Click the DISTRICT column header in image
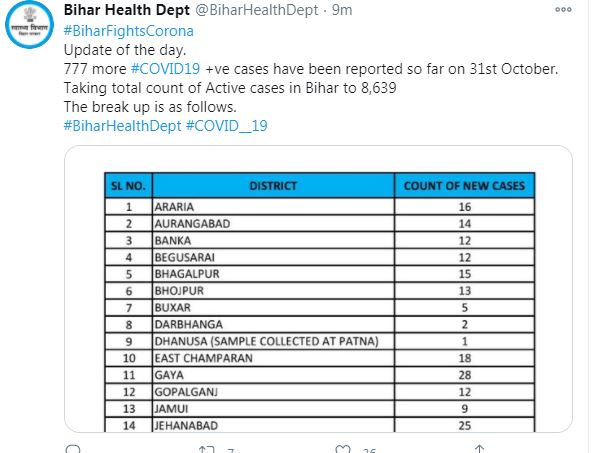The width and height of the screenshot is (591, 453). coord(273,185)
